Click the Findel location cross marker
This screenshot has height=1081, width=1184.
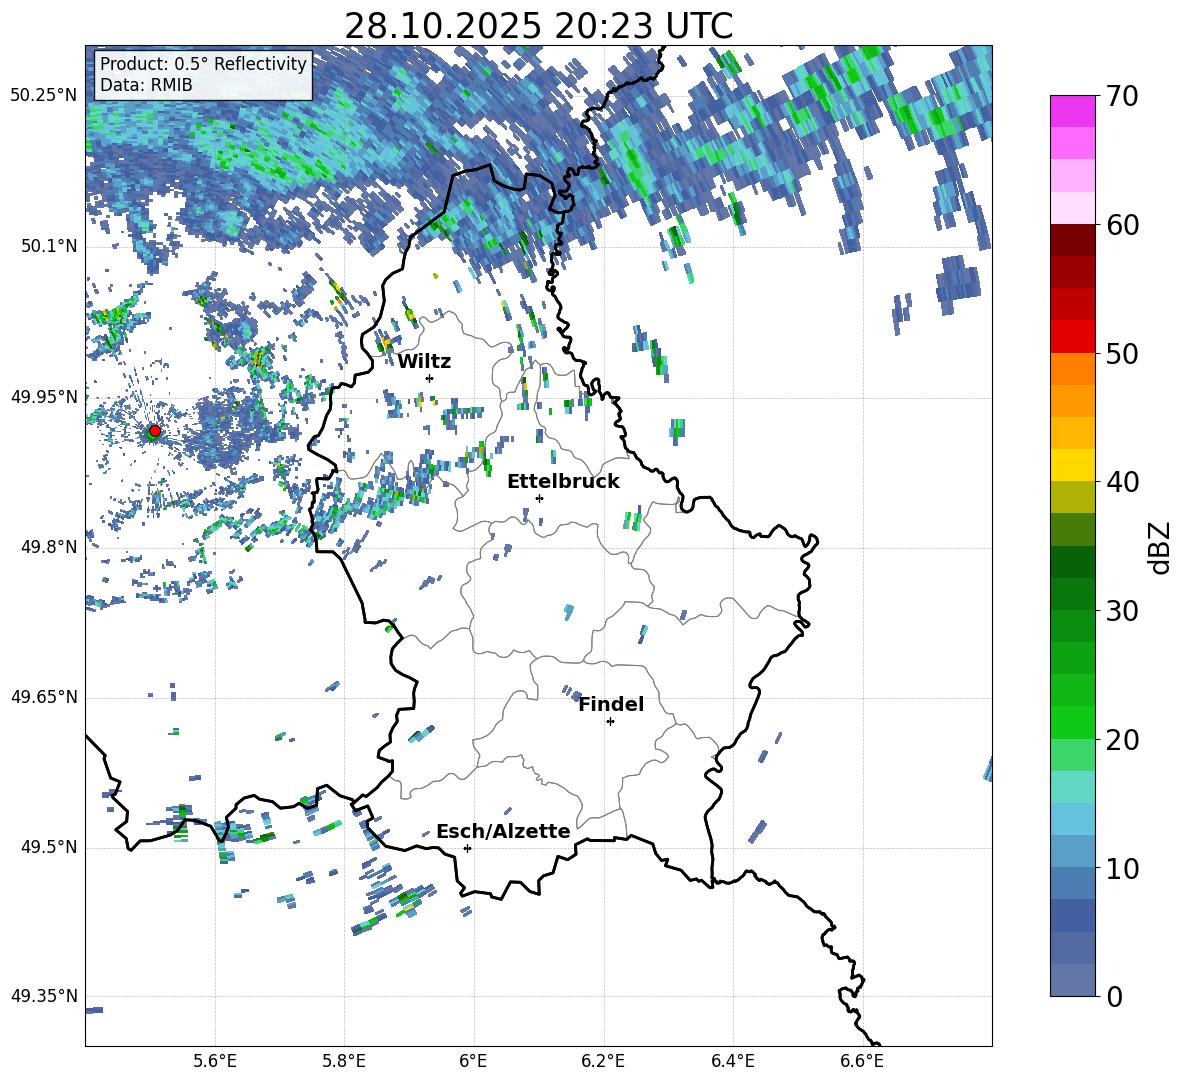(x=611, y=722)
